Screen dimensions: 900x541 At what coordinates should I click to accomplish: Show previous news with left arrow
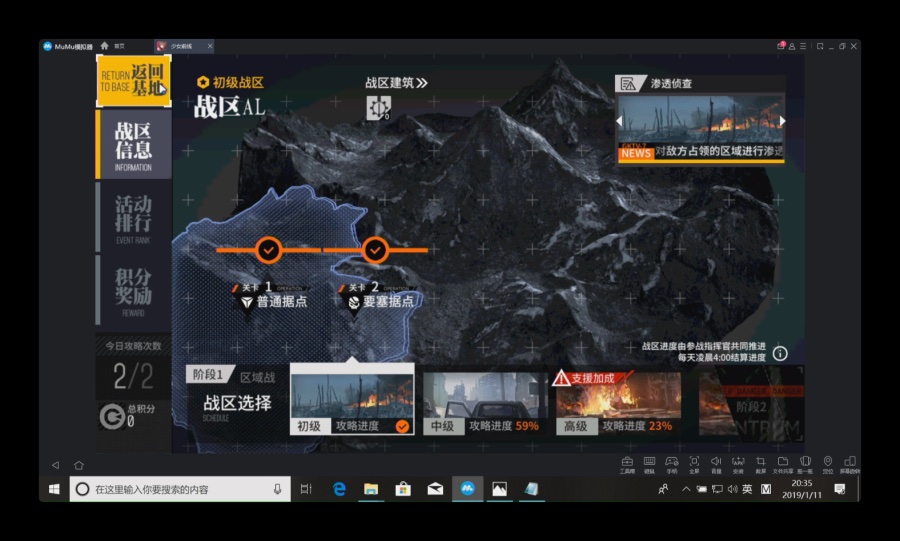click(619, 120)
